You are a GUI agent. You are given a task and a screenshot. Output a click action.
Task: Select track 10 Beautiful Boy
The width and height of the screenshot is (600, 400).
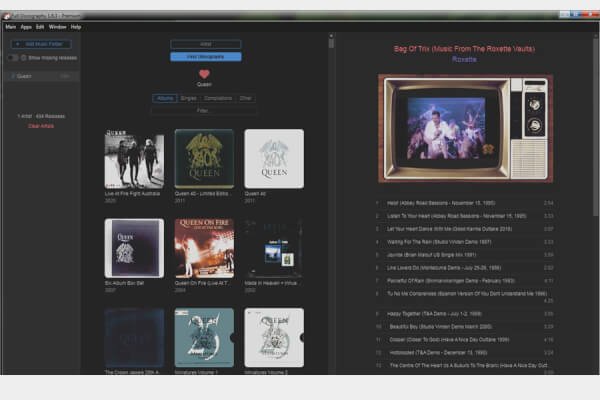pos(465,327)
